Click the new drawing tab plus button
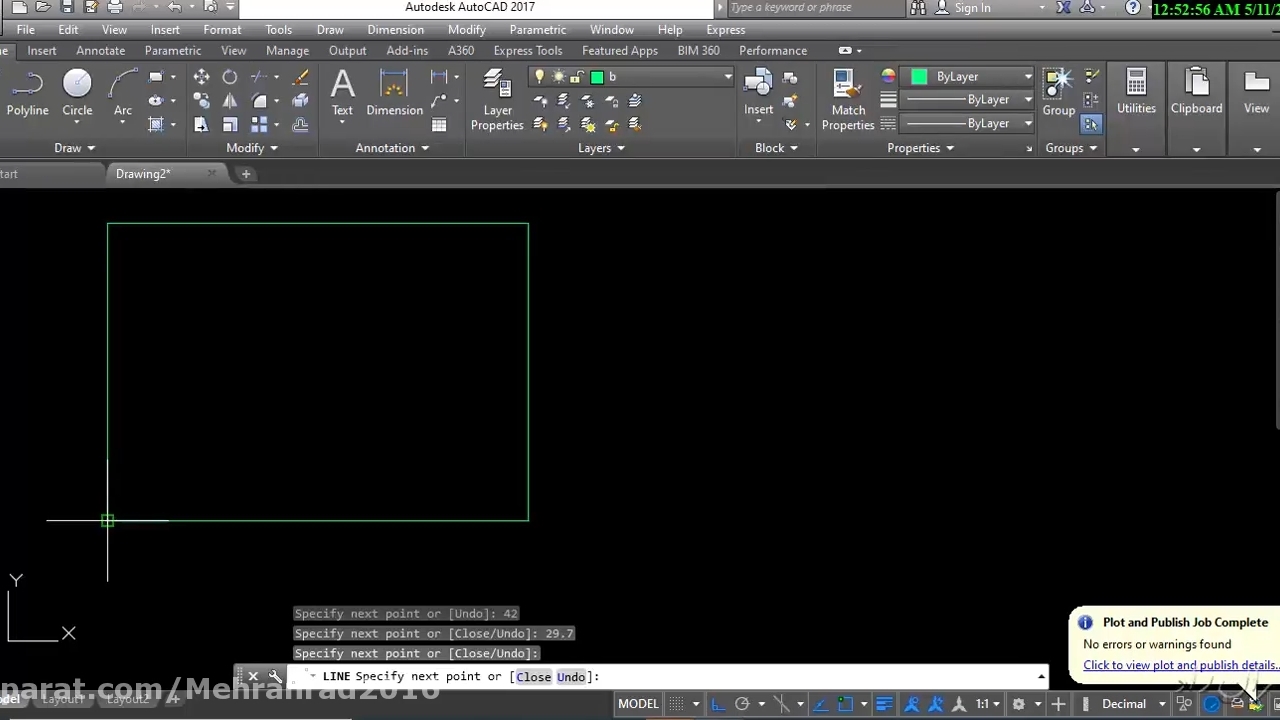The width and height of the screenshot is (1280, 720). pos(246,174)
